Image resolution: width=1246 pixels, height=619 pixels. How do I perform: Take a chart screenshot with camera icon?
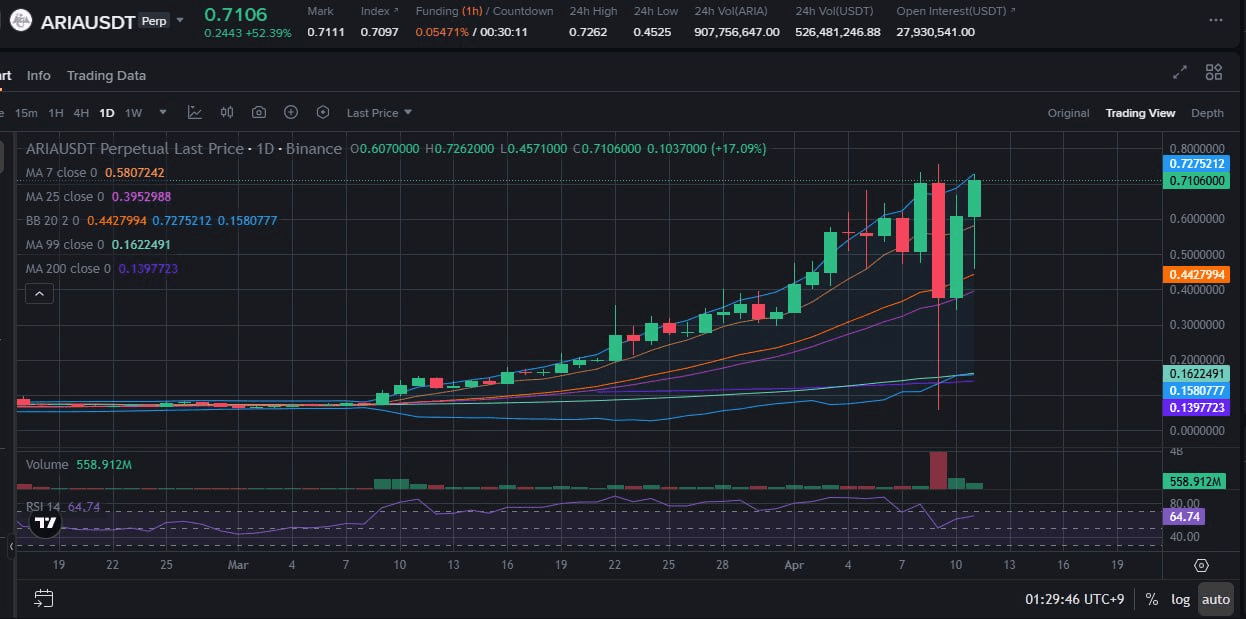(258, 112)
